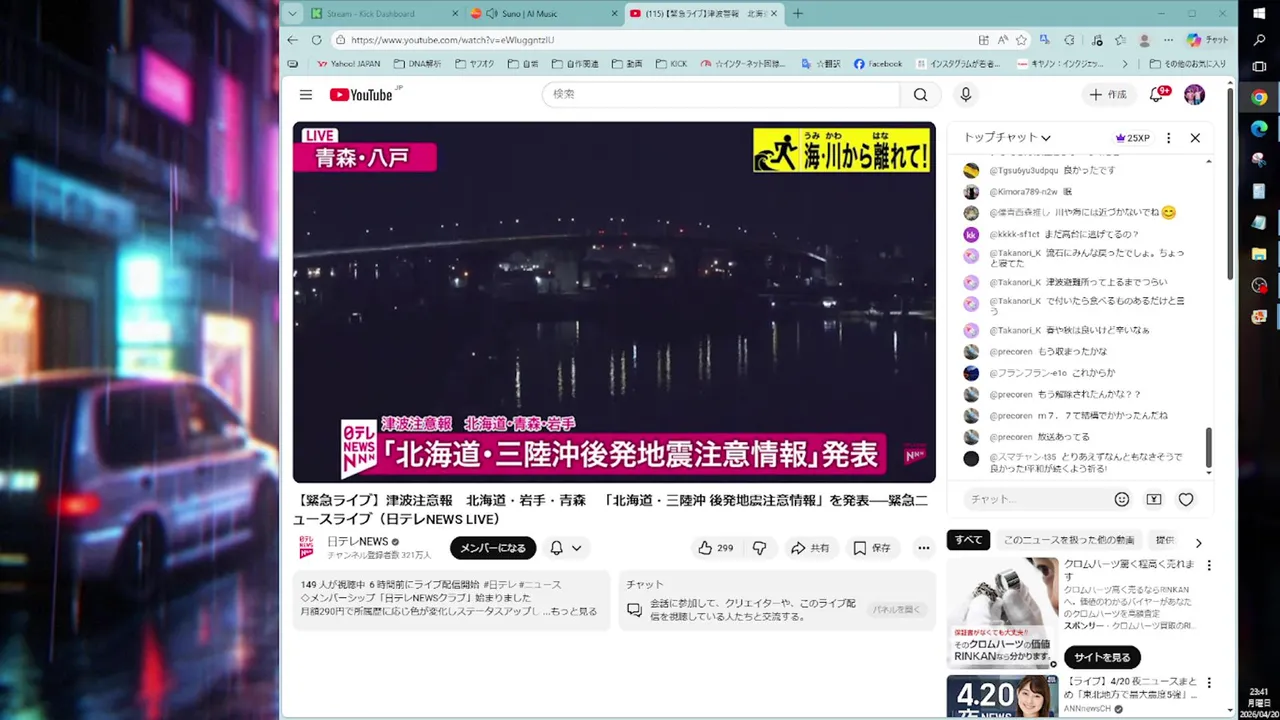The image size is (1280, 720).
Task: Open the YouTube hamburger guide menu
Action: 306,94
